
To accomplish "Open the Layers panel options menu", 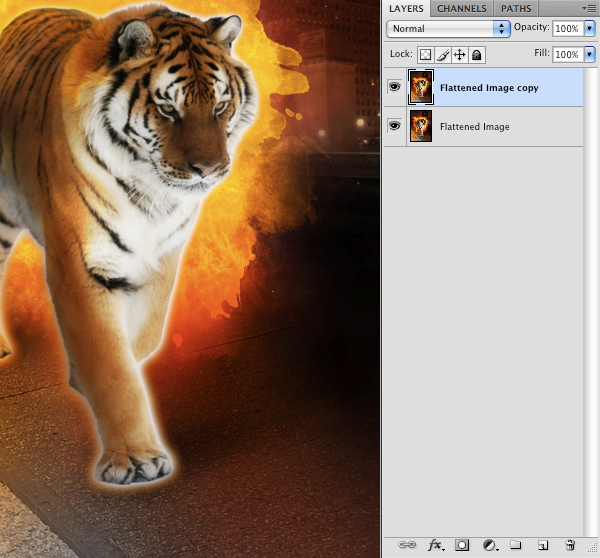I will 589,8.
